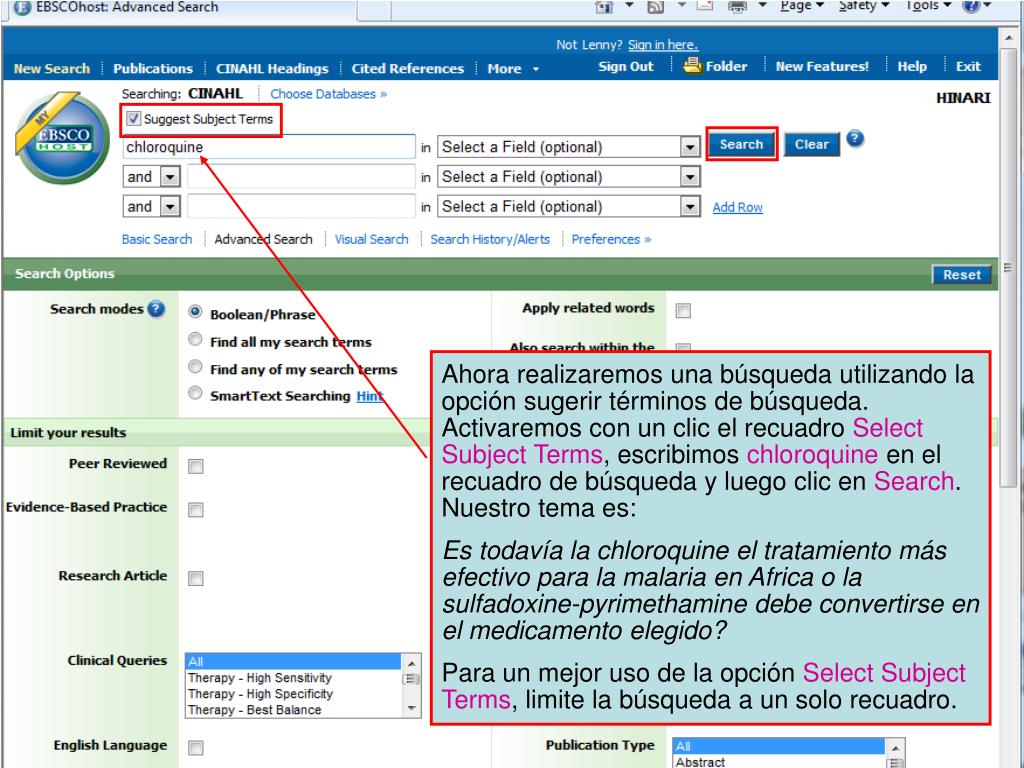Enable the Research Article checkbox

point(195,579)
